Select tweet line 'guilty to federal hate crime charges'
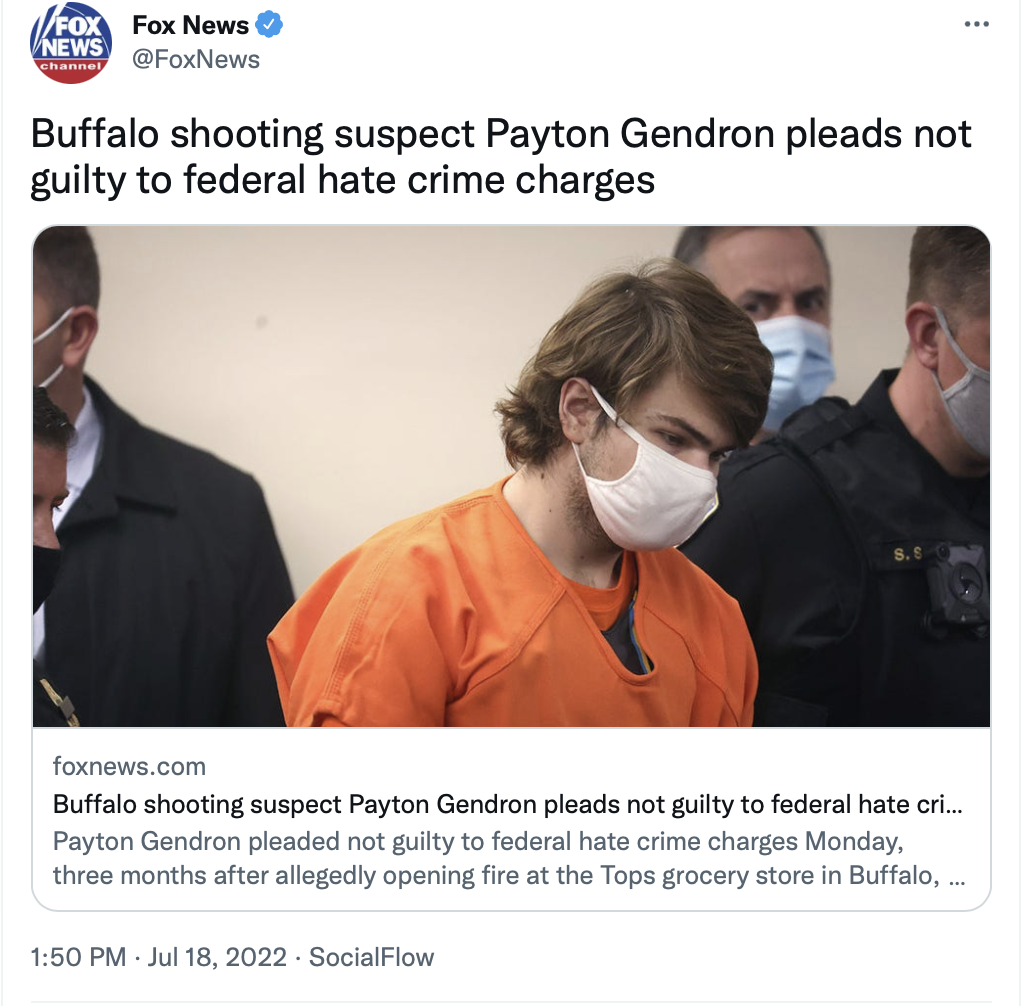 tap(343, 180)
